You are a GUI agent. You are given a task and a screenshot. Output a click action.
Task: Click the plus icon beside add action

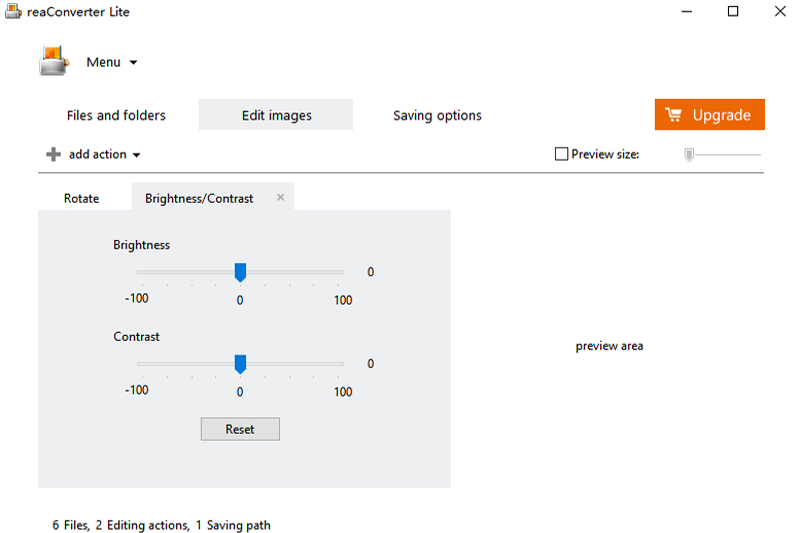[53, 154]
